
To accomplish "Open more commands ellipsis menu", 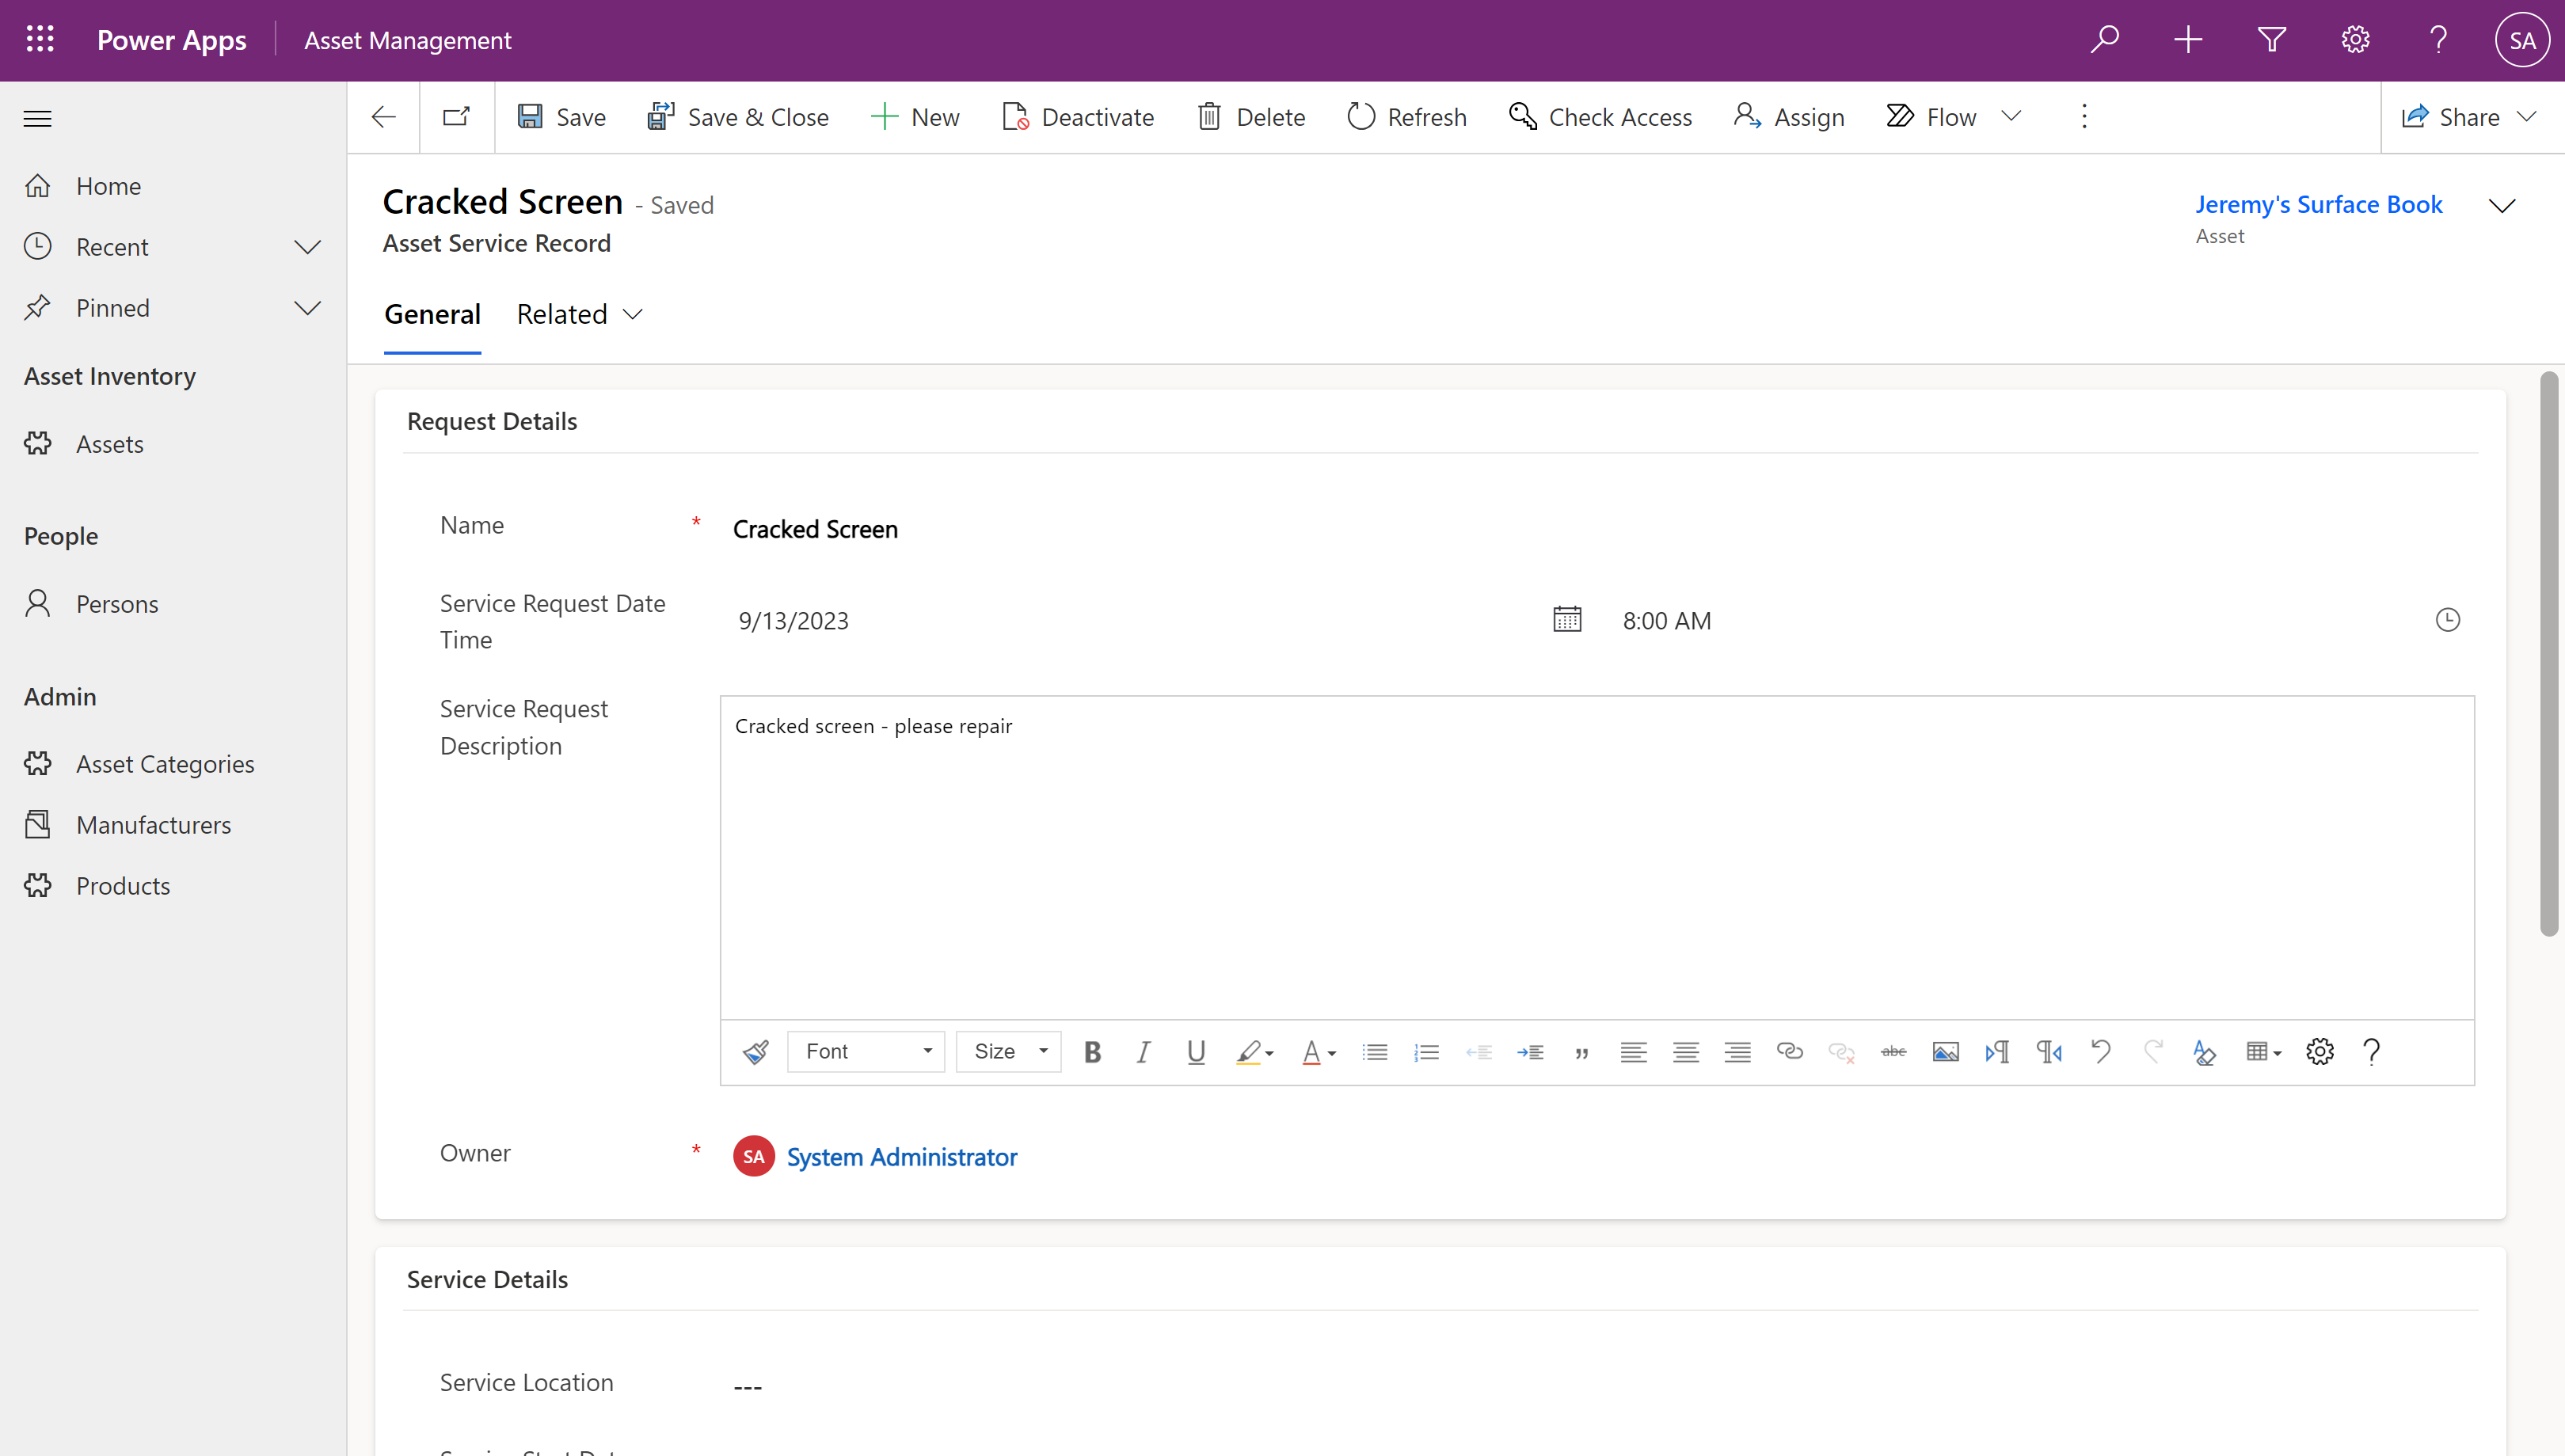I will [x=2084, y=117].
